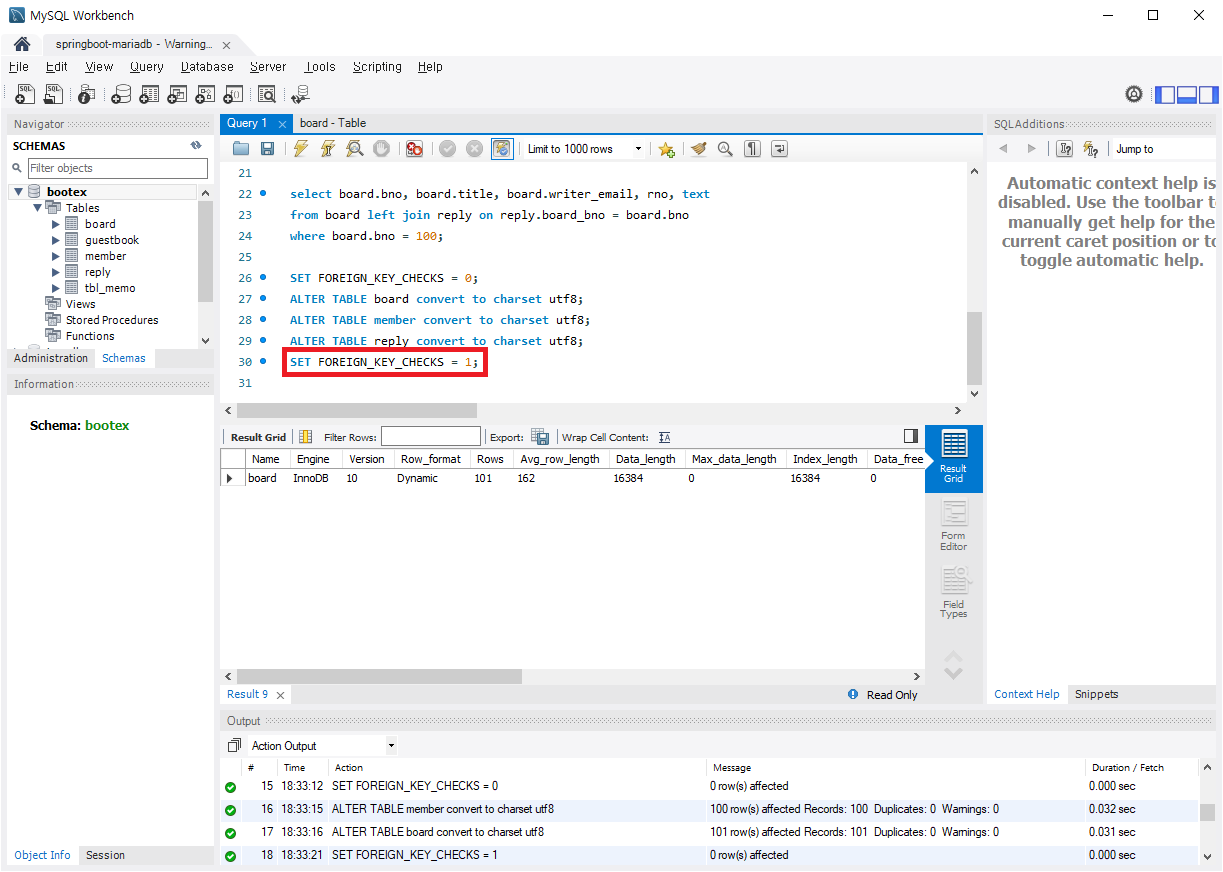Execute the statement under the cursor icon
Image resolution: width=1223 pixels, height=872 pixels.
pyautogui.click(x=327, y=149)
